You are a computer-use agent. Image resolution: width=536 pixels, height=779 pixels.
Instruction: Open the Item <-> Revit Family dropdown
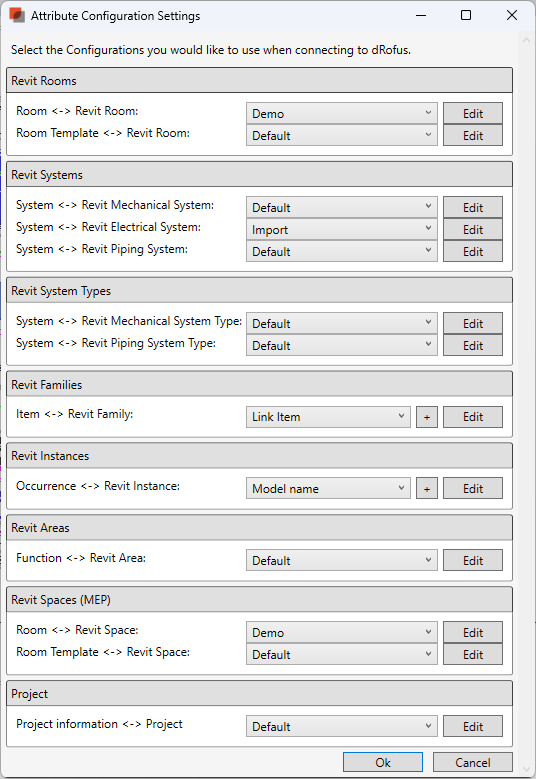click(328, 417)
